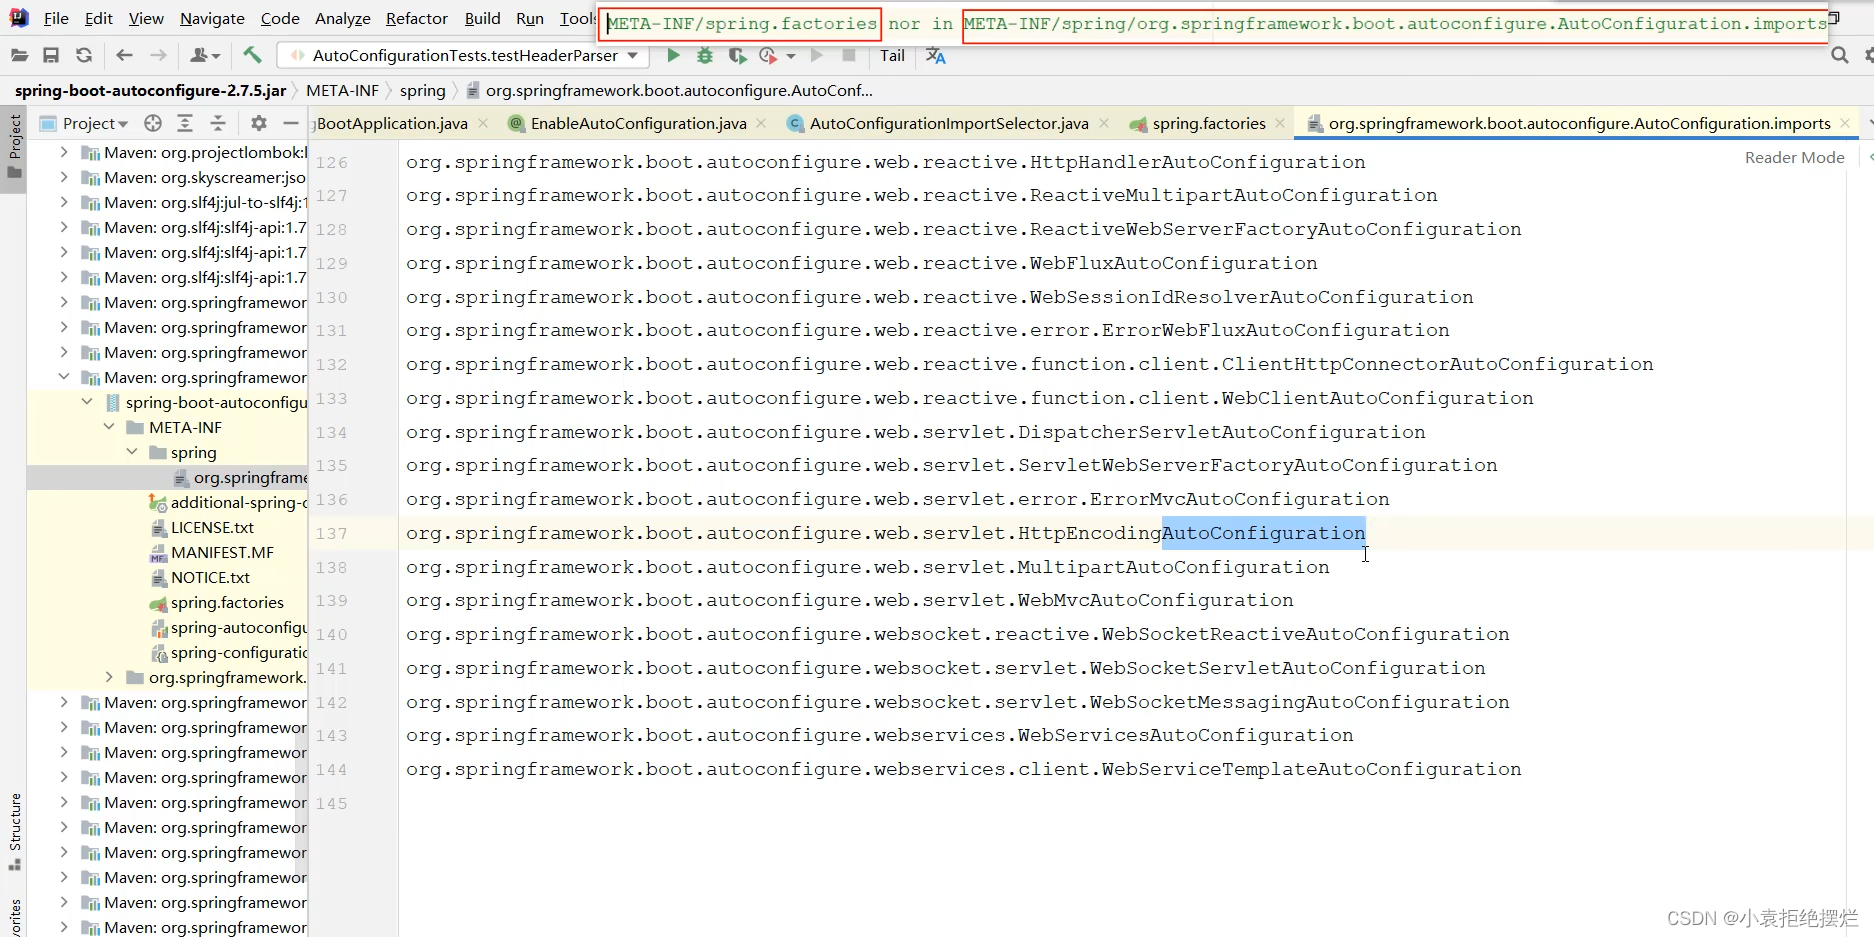Open the translate icon in the toolbar
This screenshot has height=937, width=1874.
[936, 56]
